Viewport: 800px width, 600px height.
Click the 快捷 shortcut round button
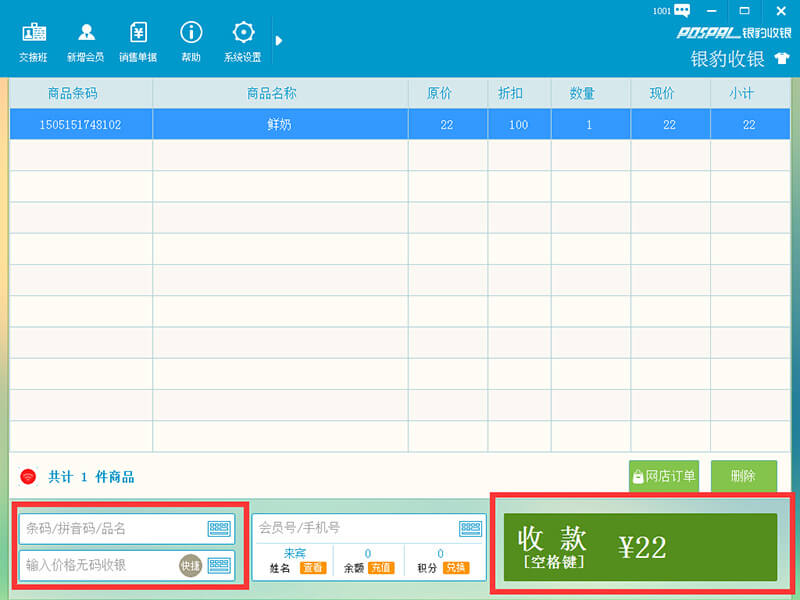190,565
